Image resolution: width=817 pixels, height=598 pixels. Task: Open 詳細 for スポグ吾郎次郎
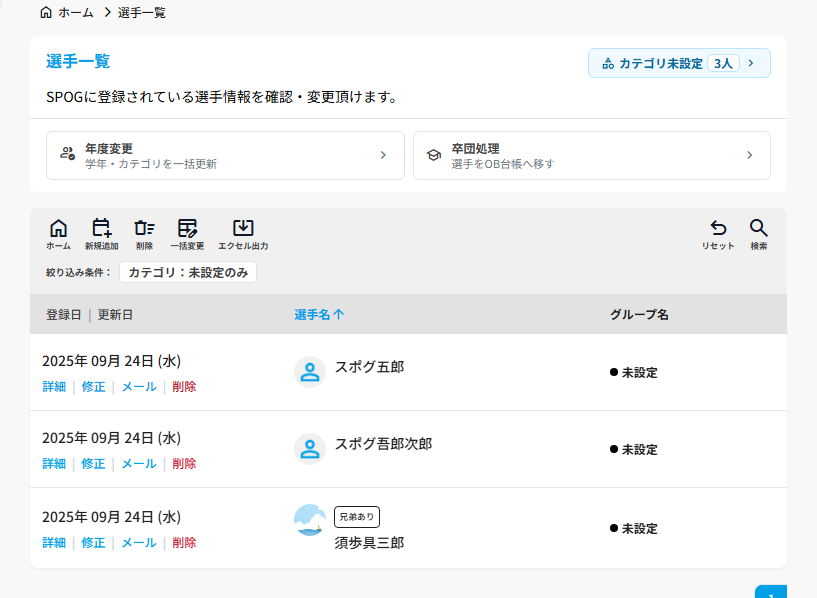tap(54, 464)
